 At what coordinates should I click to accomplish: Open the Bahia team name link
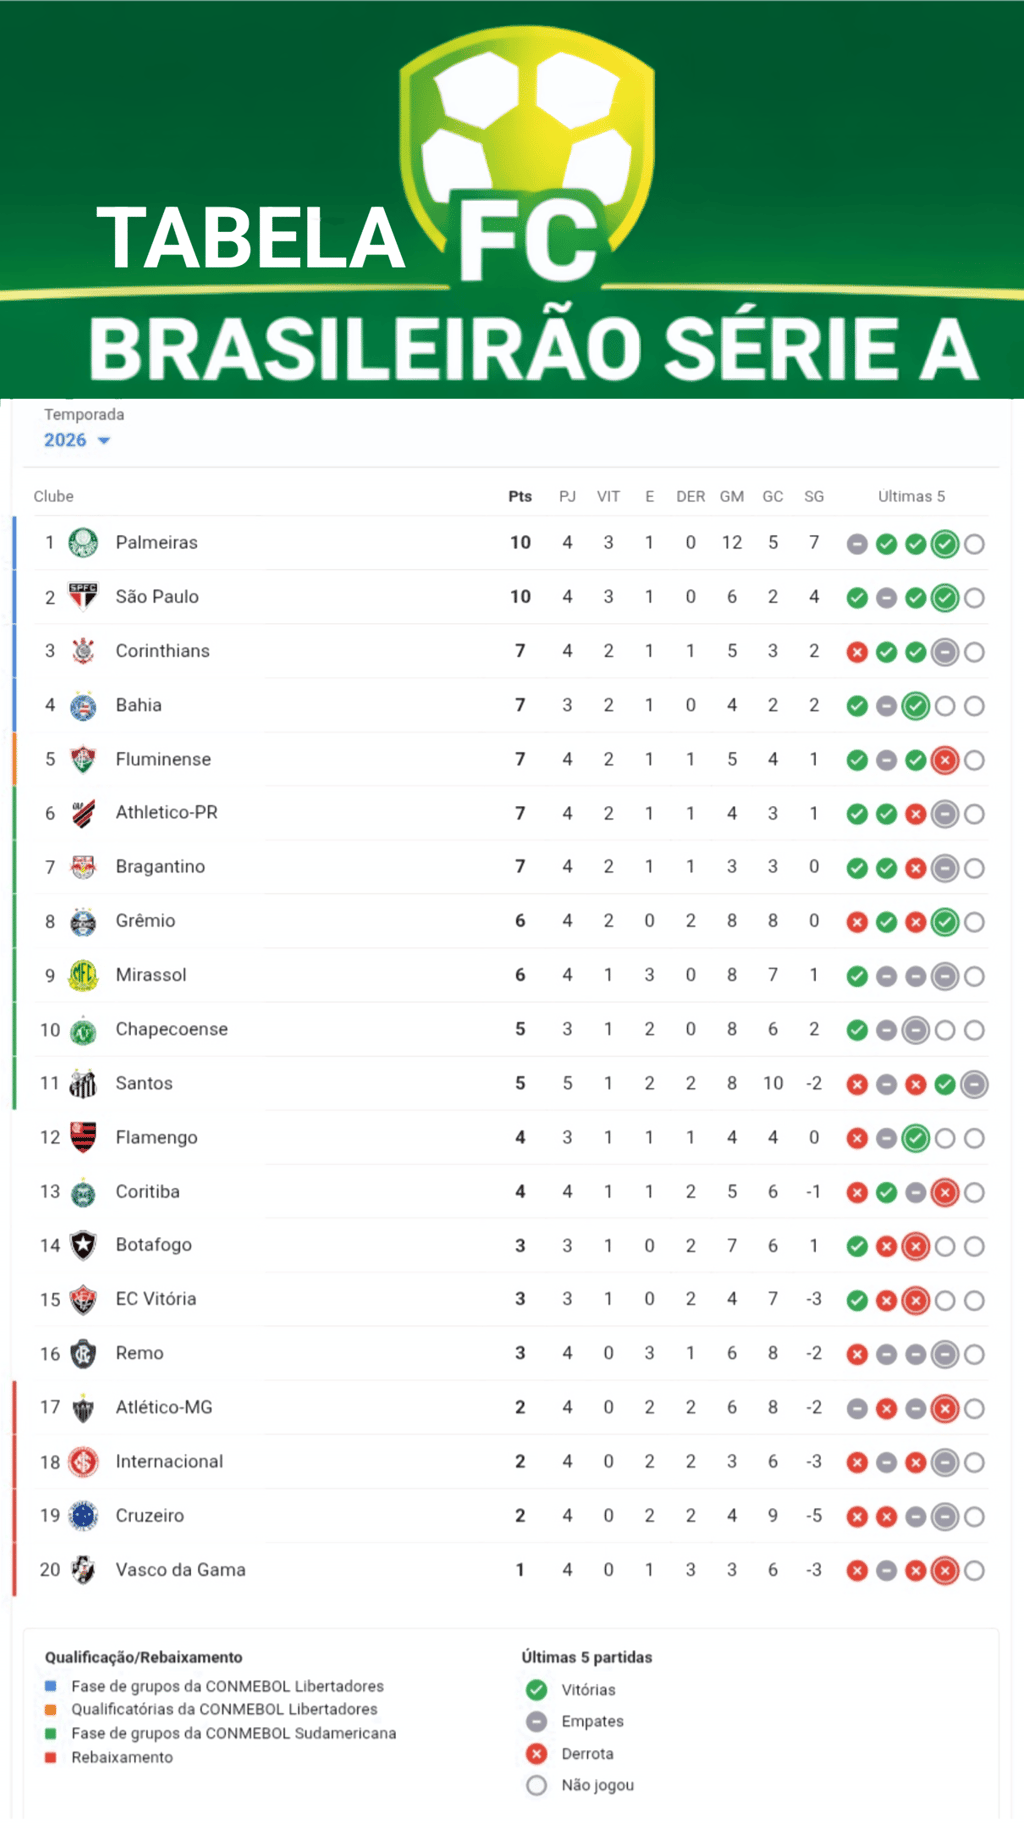138,705
